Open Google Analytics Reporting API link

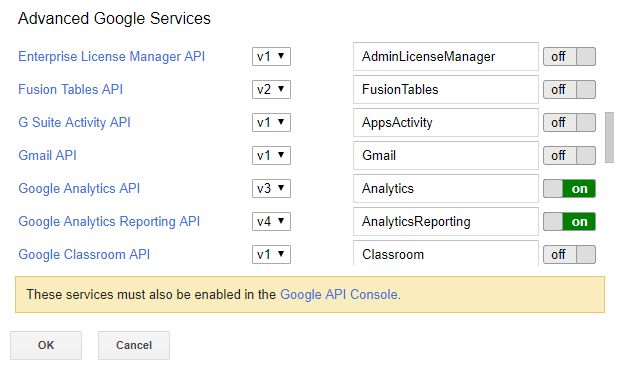[x=109, y=221]
